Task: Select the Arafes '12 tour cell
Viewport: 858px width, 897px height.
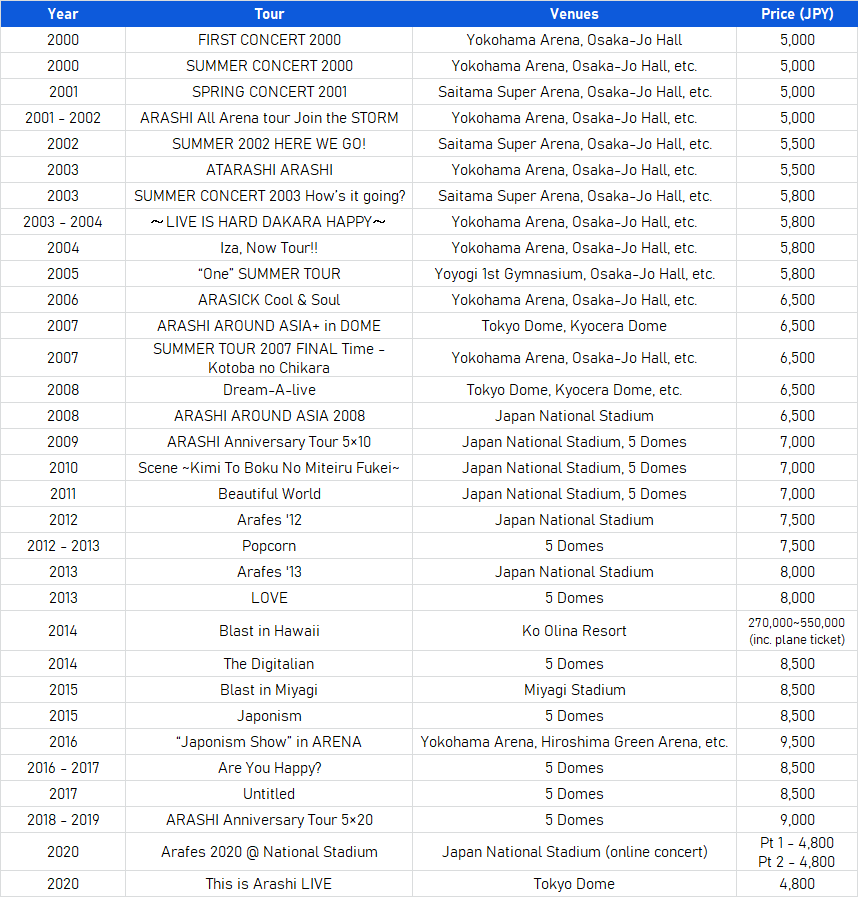Action: pos(269,520)
